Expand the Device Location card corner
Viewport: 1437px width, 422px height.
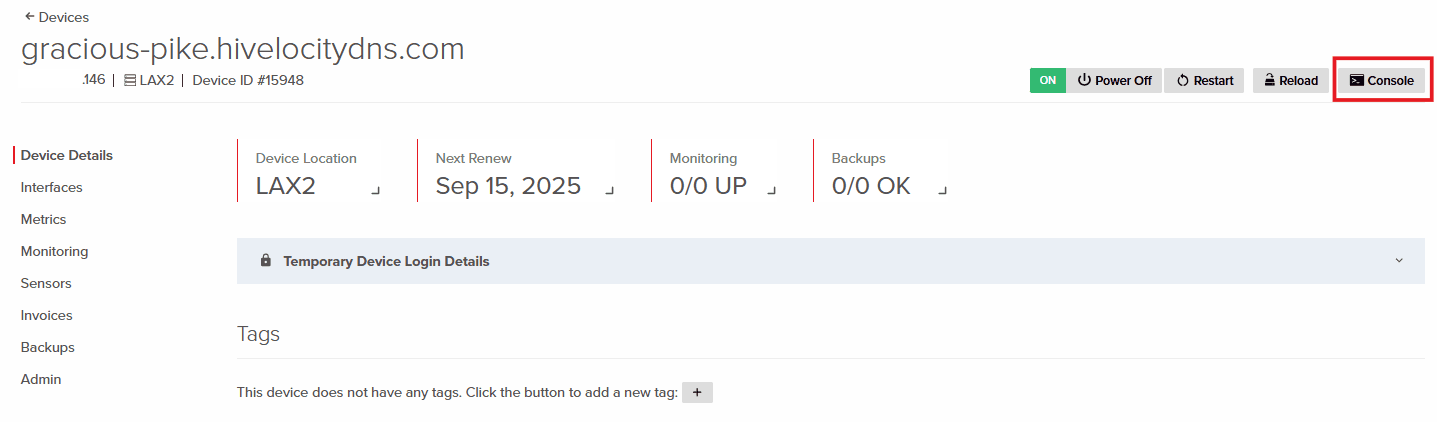(x=376, y=190)
